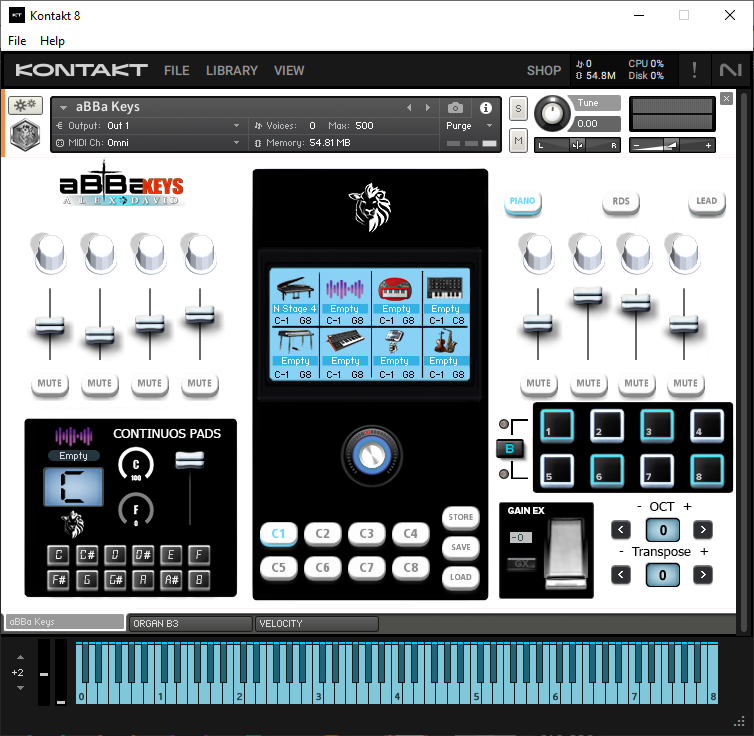
Task: Trigger pad number 8
Action: pyautogui.click(x=707, y=470)
